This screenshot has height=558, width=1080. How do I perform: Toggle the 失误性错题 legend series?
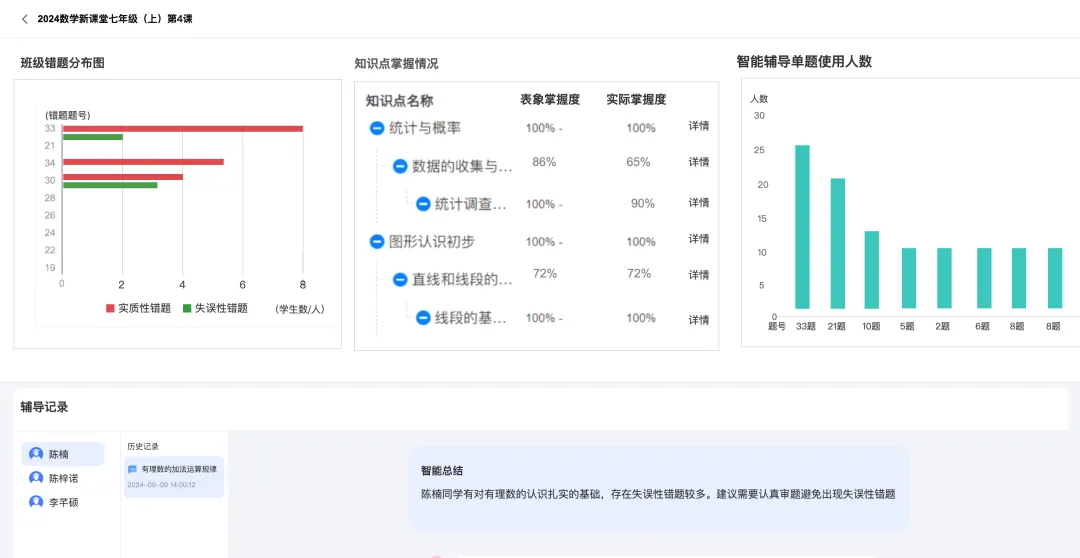coord(214,308)
